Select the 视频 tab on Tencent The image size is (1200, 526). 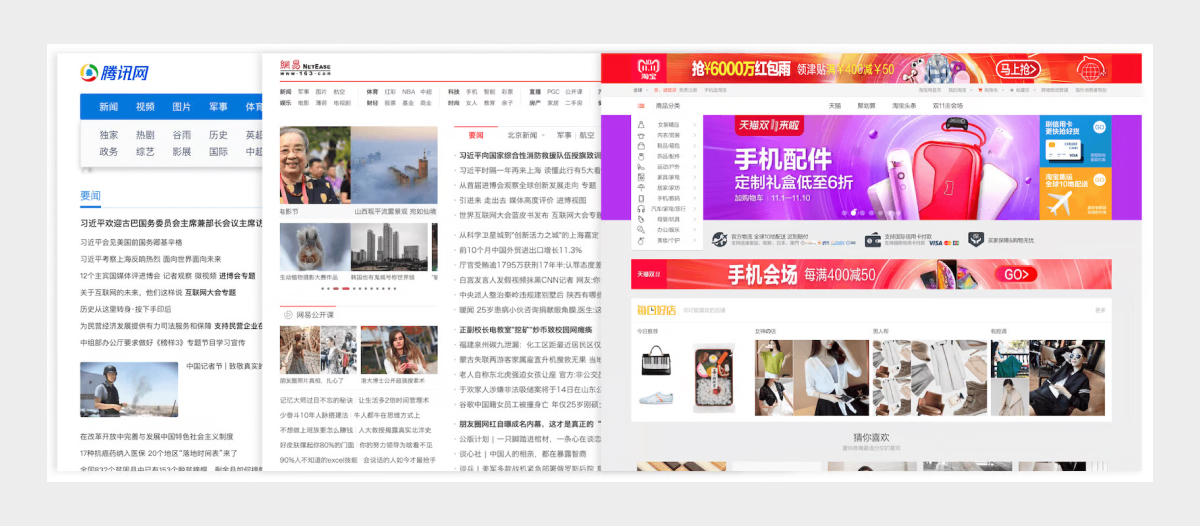tap(145, 107)
